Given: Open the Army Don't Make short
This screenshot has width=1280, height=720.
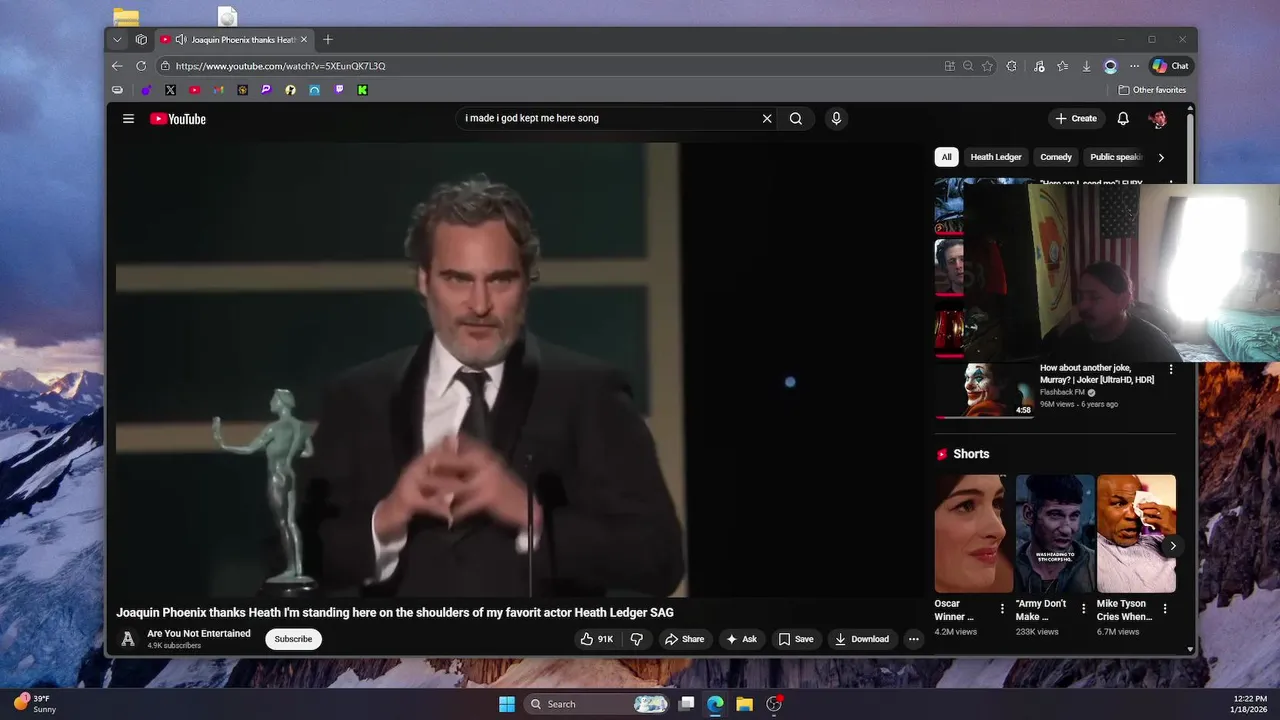Looking at the screenshot, I should coord(1055,533).
